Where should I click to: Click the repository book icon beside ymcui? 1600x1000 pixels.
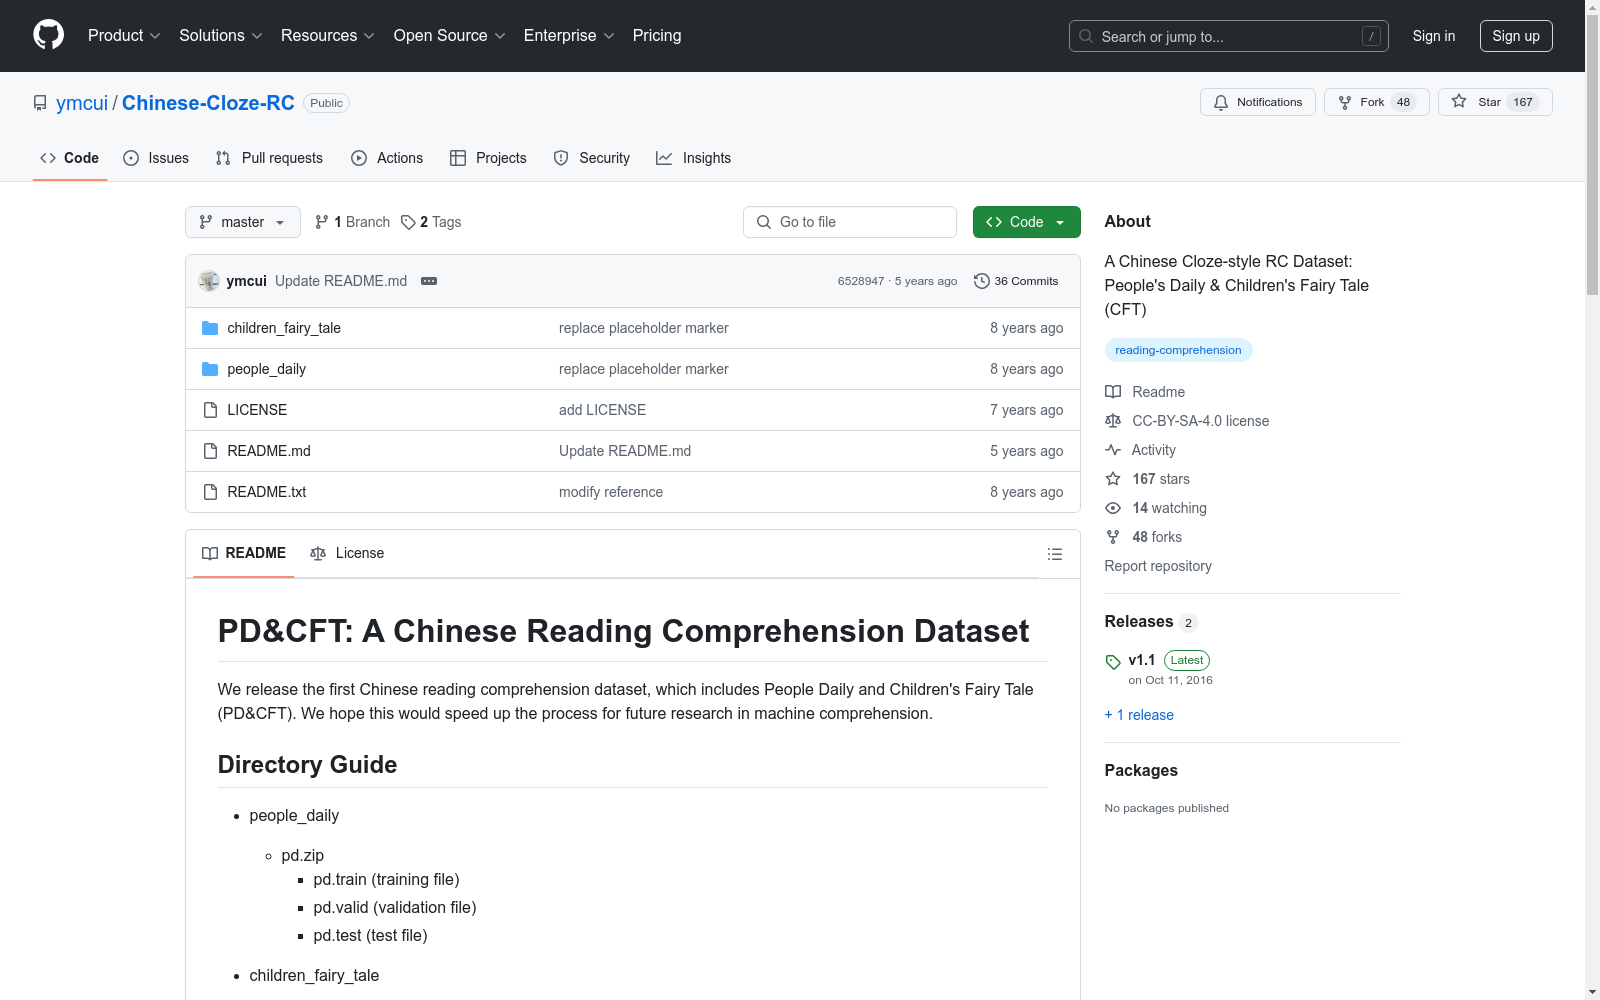click(x=40, y=103)
